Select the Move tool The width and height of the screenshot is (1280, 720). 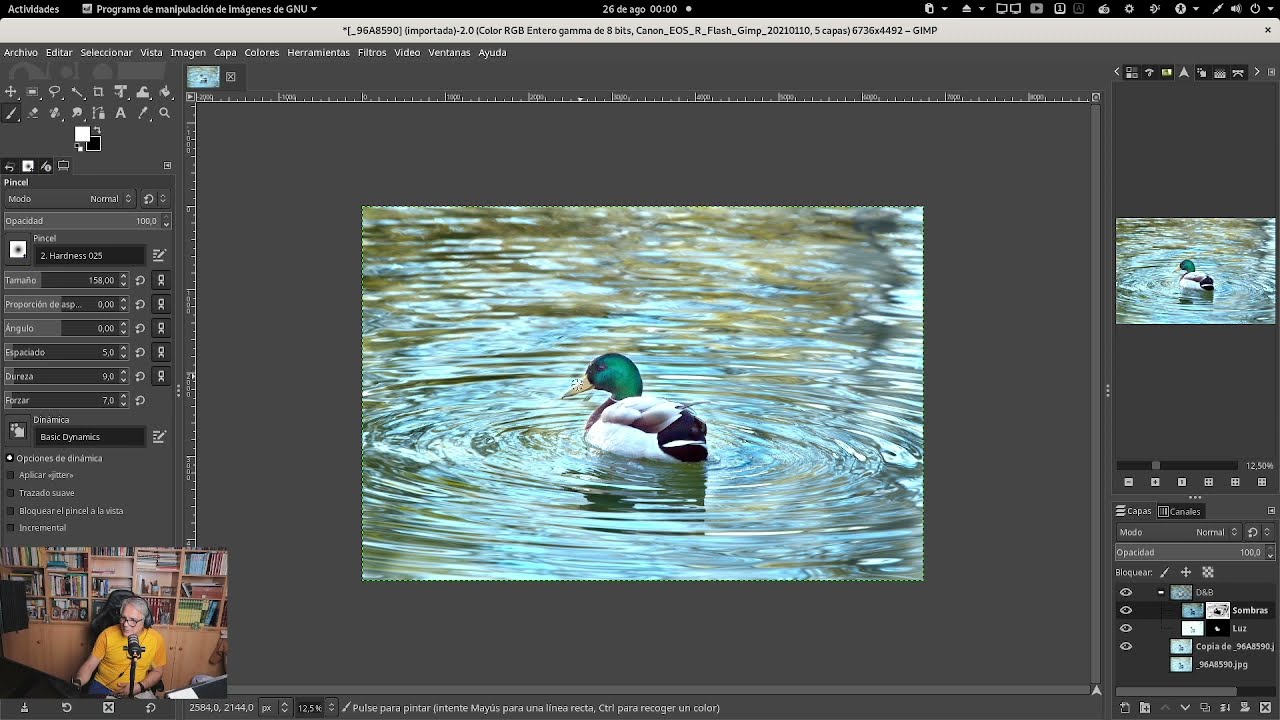pyautogui.click(x=11, y=92)
